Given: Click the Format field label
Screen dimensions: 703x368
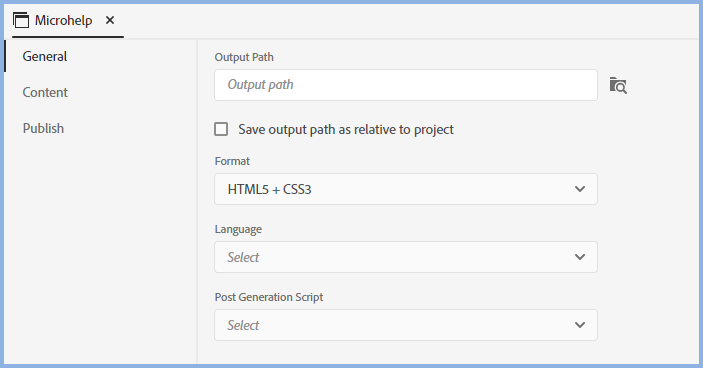Looking at the screenshot, I should coord(232,161).
